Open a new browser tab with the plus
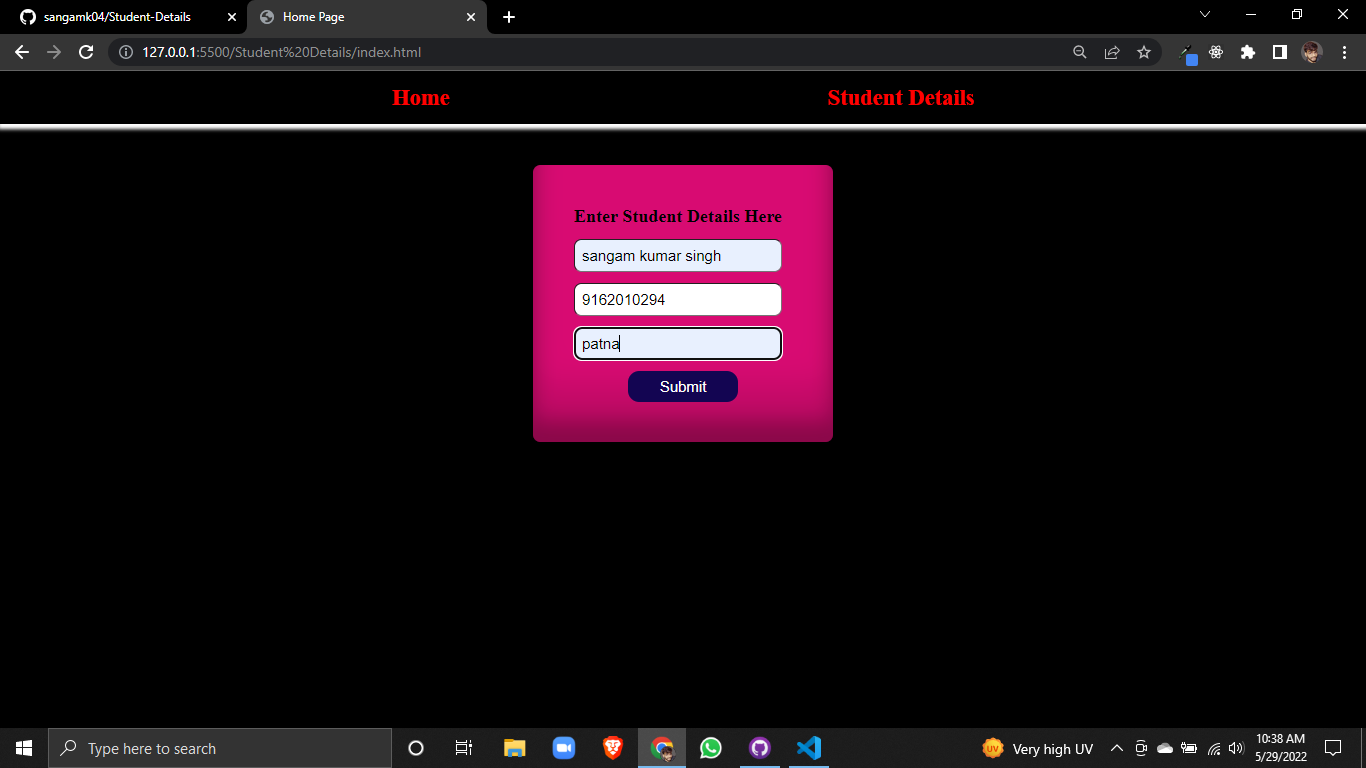 (x=509, y=17)
